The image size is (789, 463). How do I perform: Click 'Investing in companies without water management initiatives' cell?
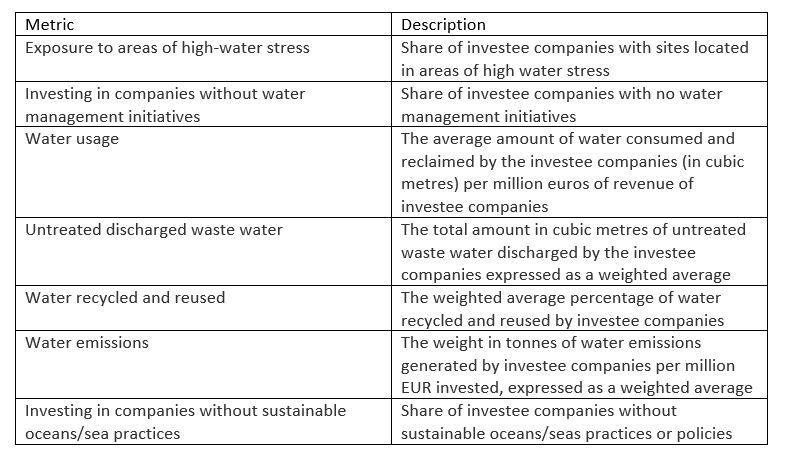(x=203, y=104)
